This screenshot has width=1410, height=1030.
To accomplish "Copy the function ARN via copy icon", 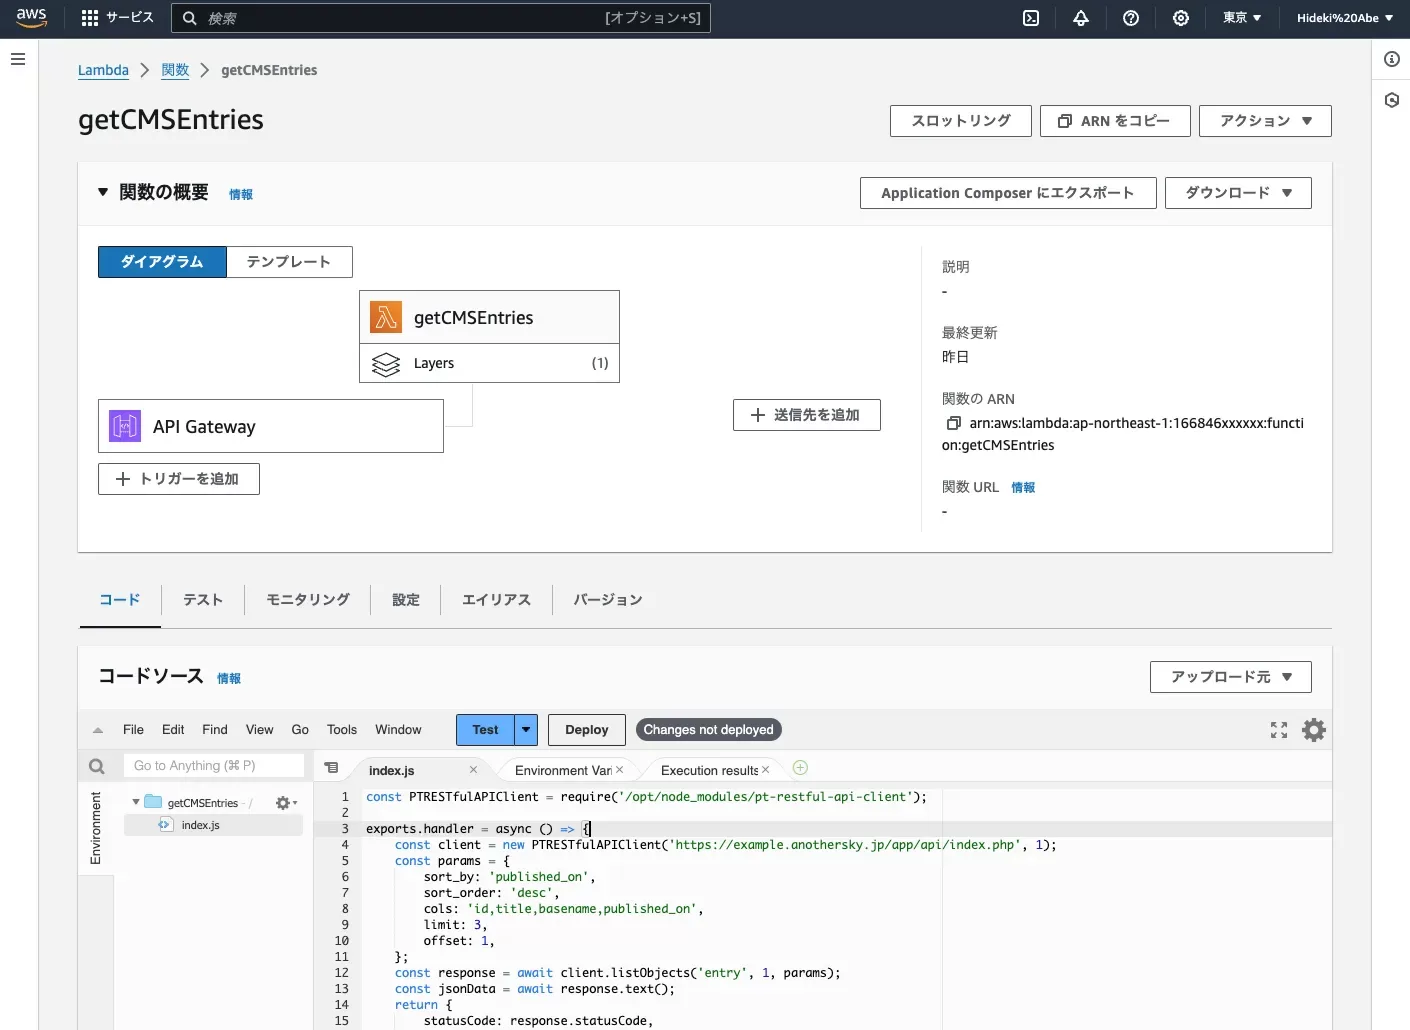I will (954, 423).
